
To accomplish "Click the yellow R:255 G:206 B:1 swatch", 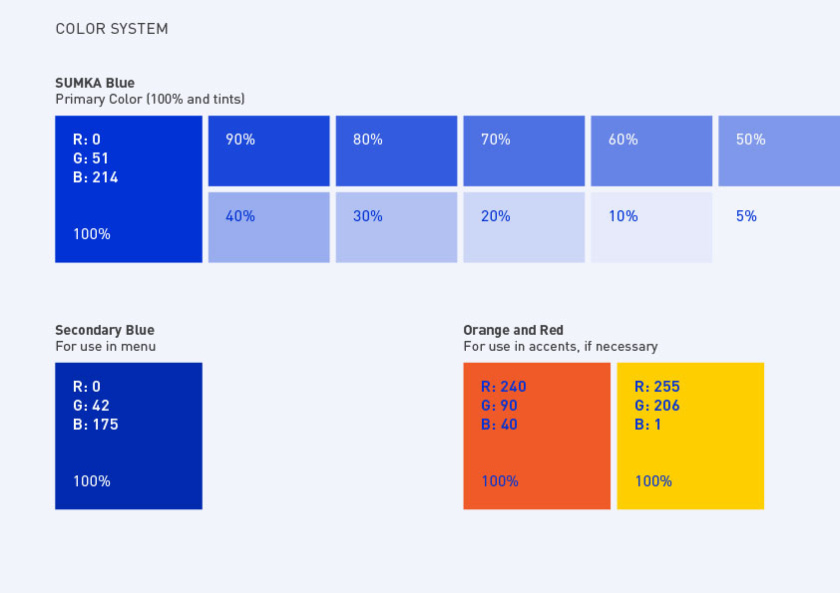I will click(690, 436).
